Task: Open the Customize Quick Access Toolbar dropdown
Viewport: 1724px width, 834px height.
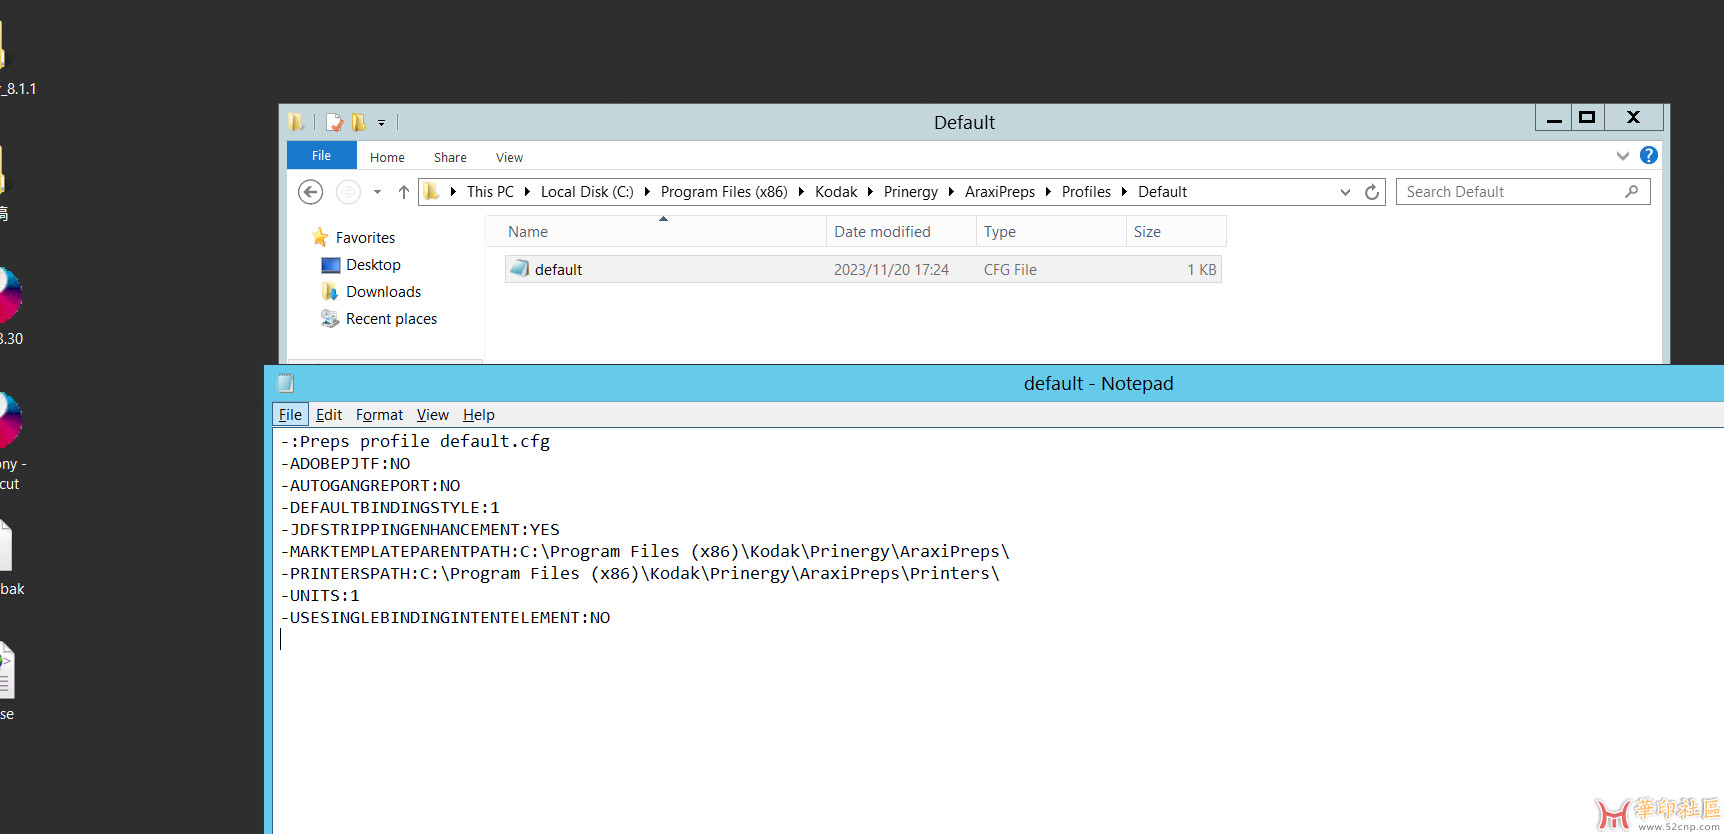Action: pos(381,123)
